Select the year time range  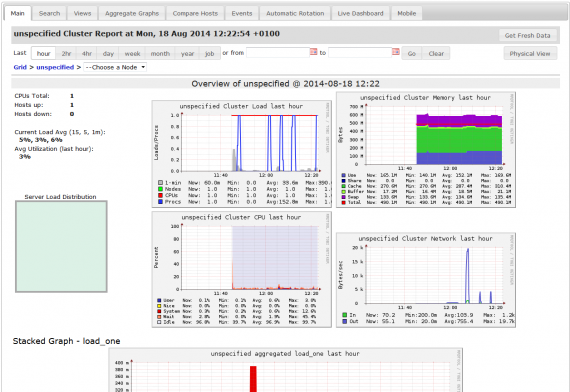coord(187,53)
